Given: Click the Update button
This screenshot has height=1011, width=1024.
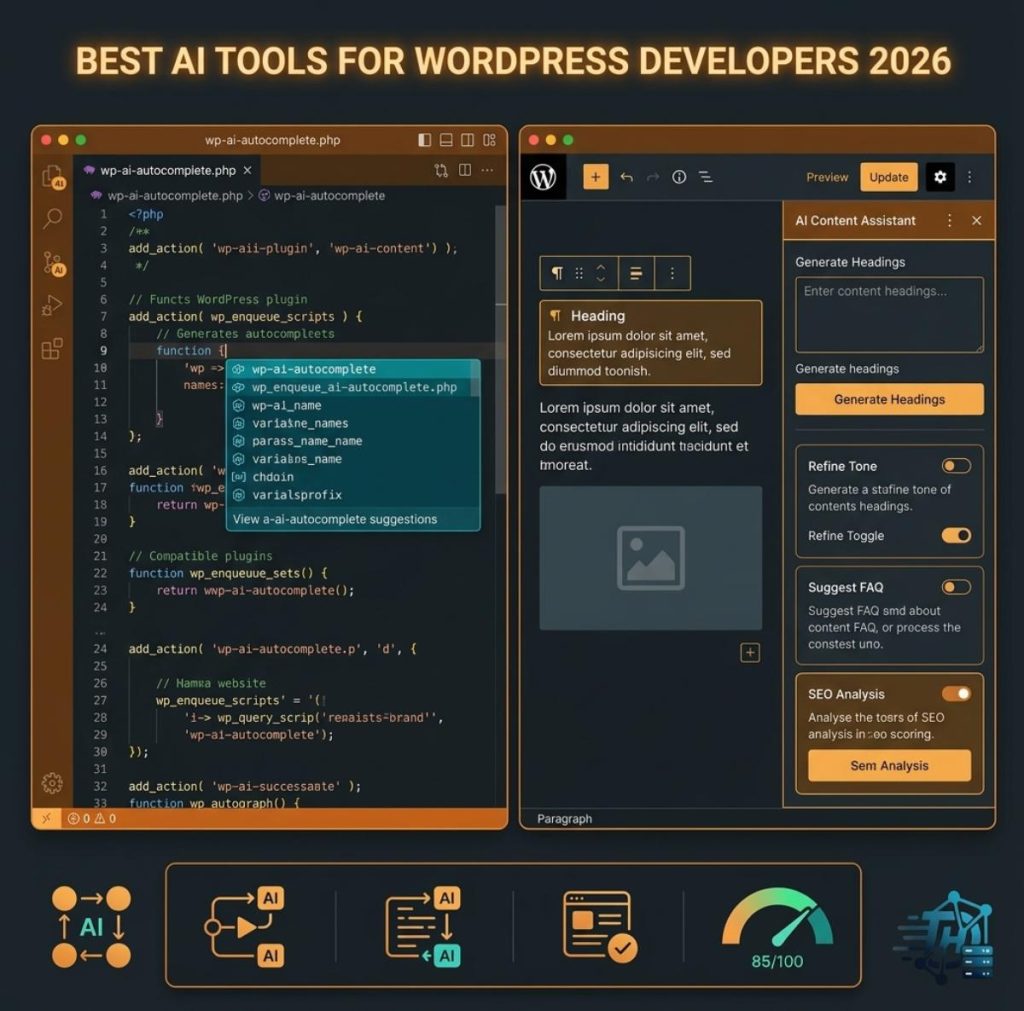Looking at the screenshot, I should (889, 177).
